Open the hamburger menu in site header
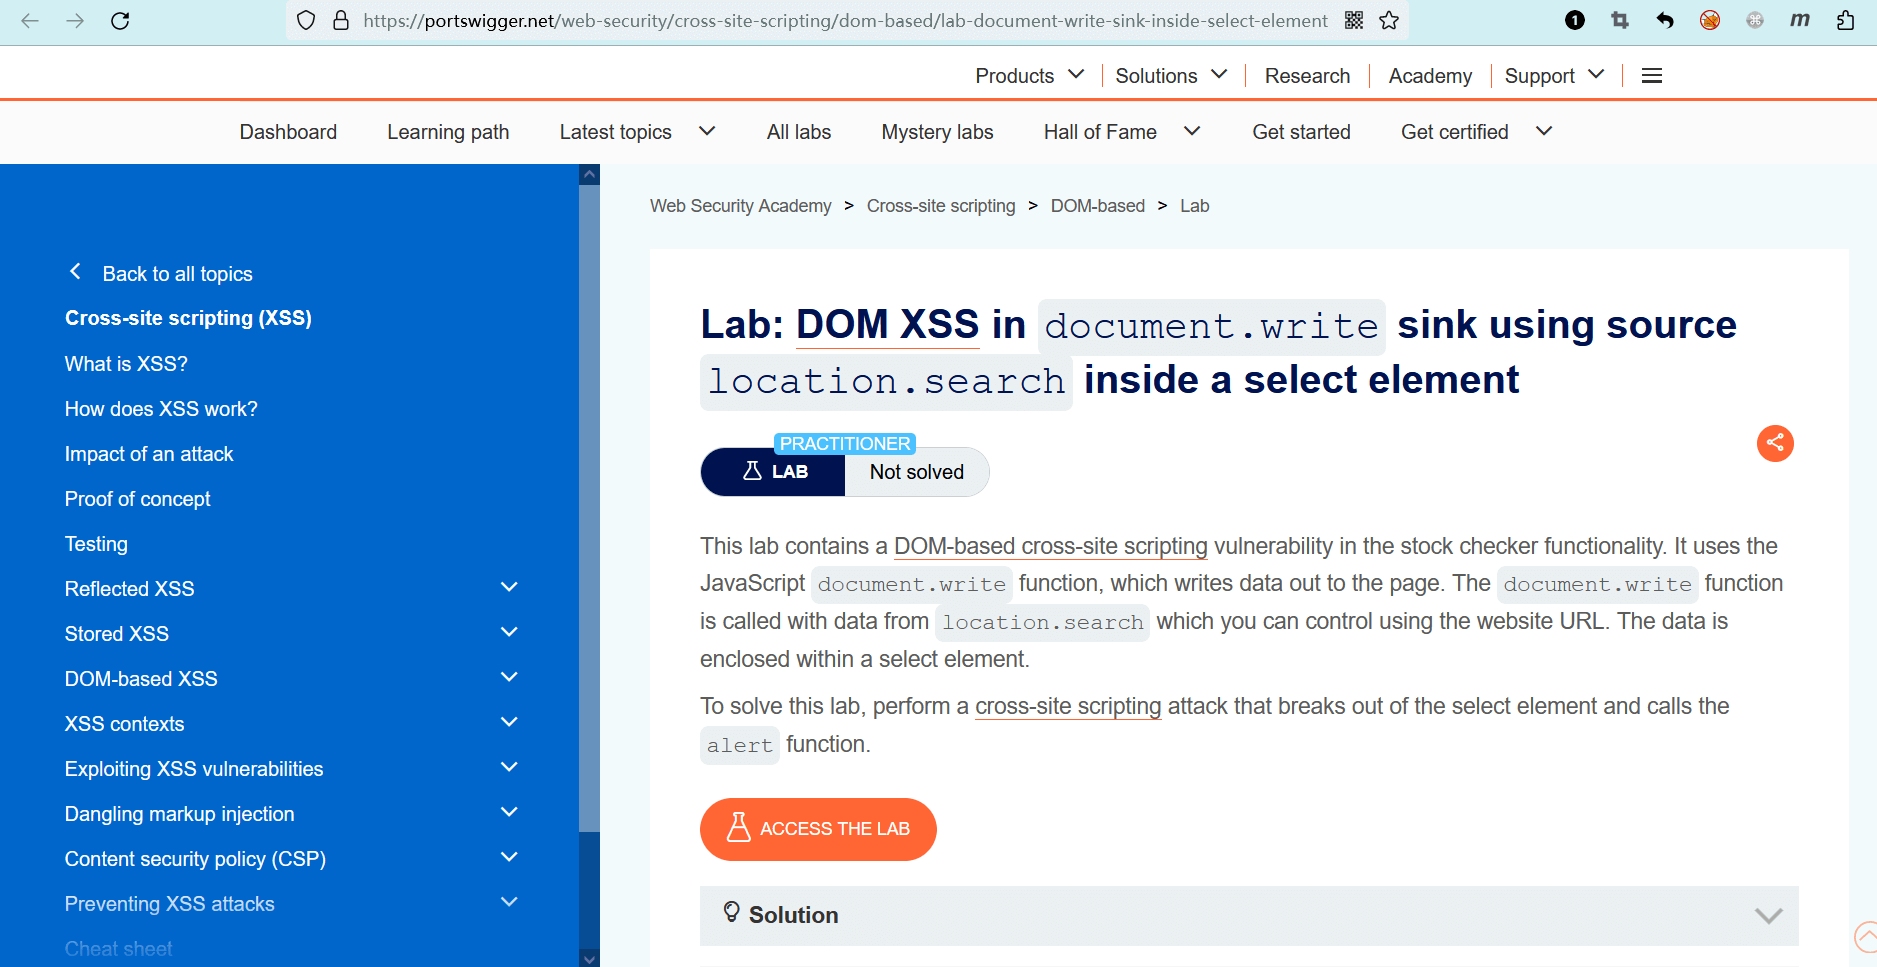The width and height of the screenshot is (1877, 967). tap(1652, 76)
